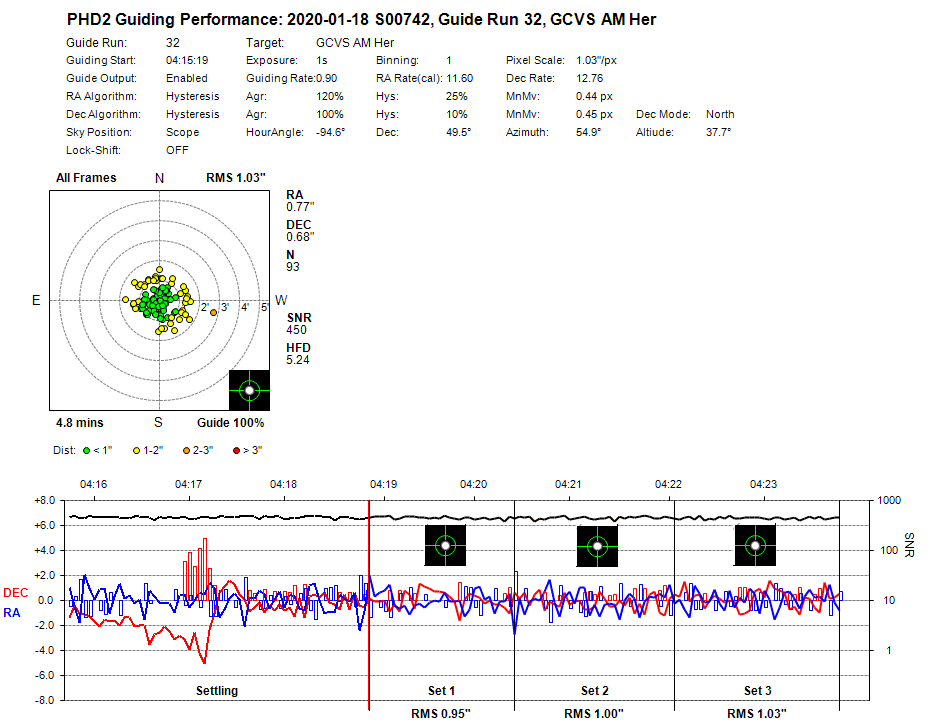Click the pixel scale value '1.03"/px'

596,61
